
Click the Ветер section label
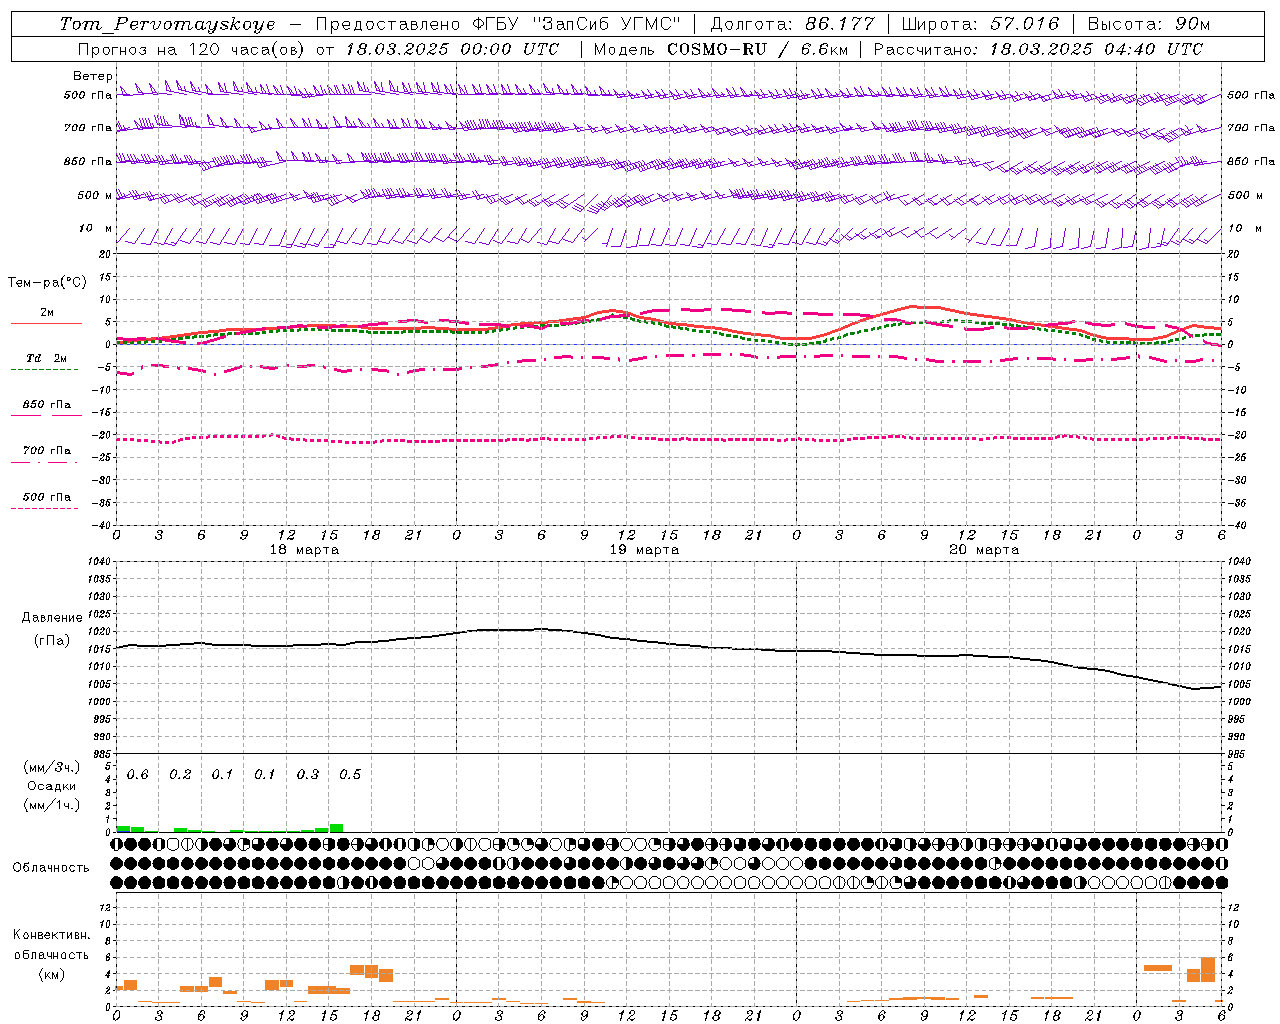93,76
